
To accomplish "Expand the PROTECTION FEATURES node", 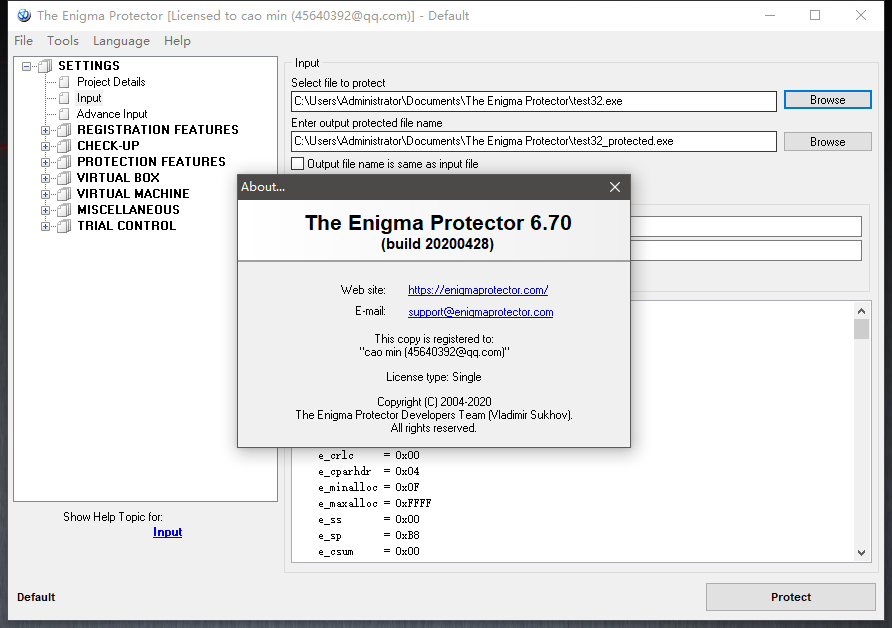I will coord(46,162).
